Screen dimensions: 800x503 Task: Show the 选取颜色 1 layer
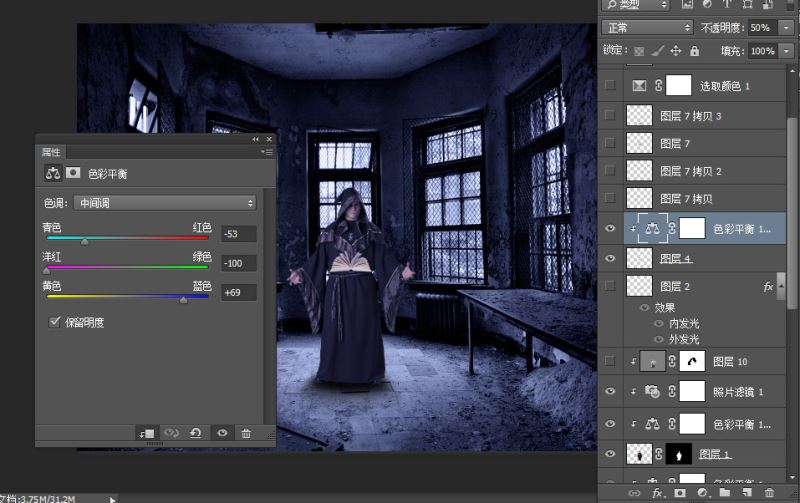click(x=610, y=86)
